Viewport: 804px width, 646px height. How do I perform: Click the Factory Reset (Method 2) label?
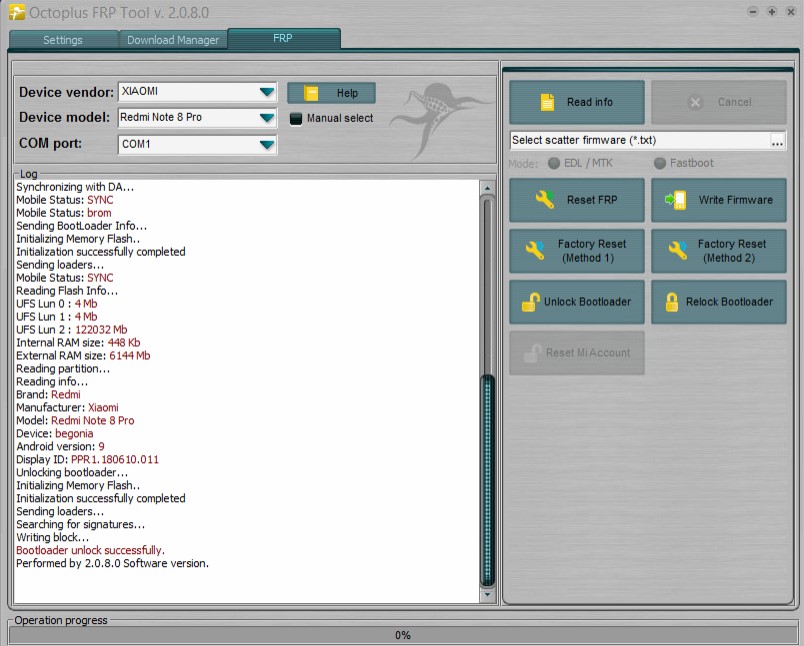[732, 251]
